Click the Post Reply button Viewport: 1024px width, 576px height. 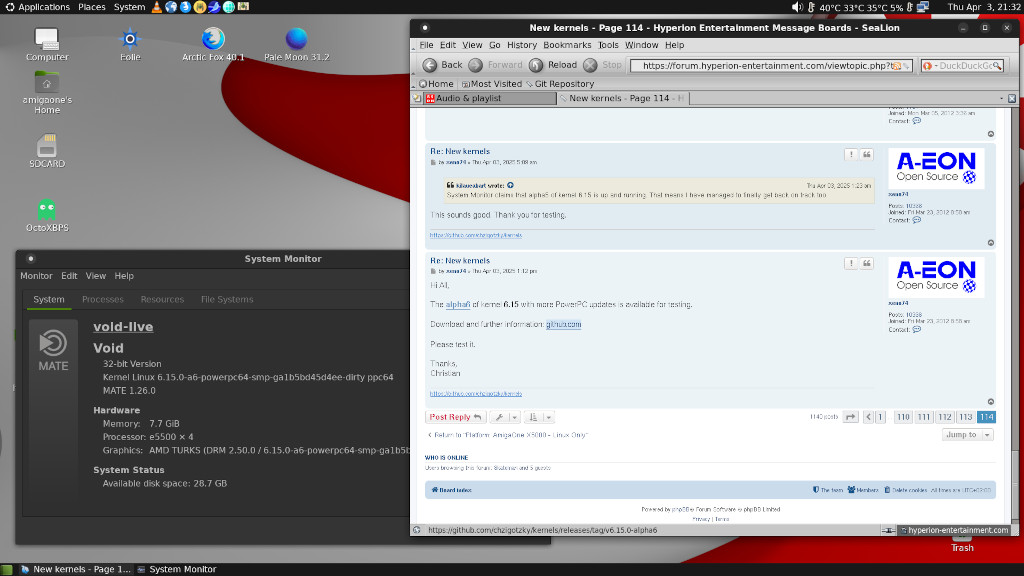pos(455,417)
